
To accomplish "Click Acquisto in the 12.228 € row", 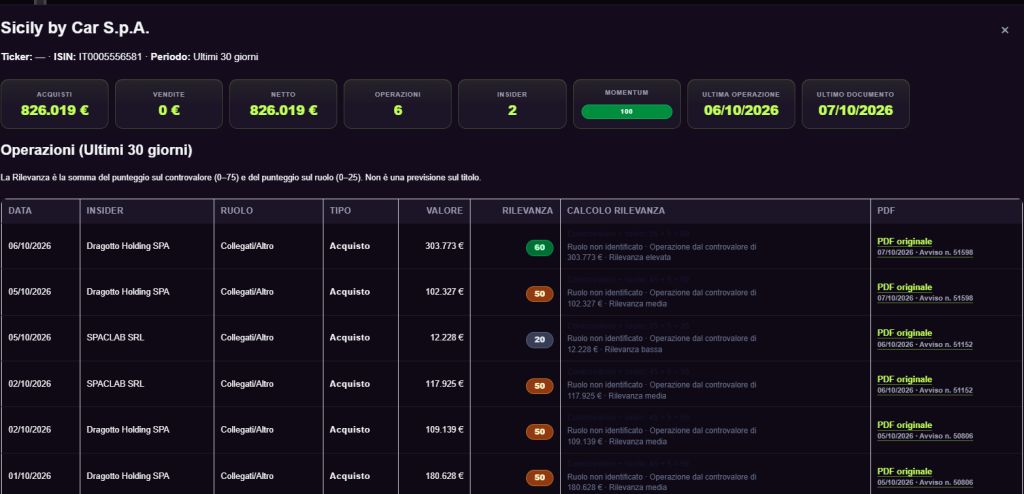I will pos(349,337).
